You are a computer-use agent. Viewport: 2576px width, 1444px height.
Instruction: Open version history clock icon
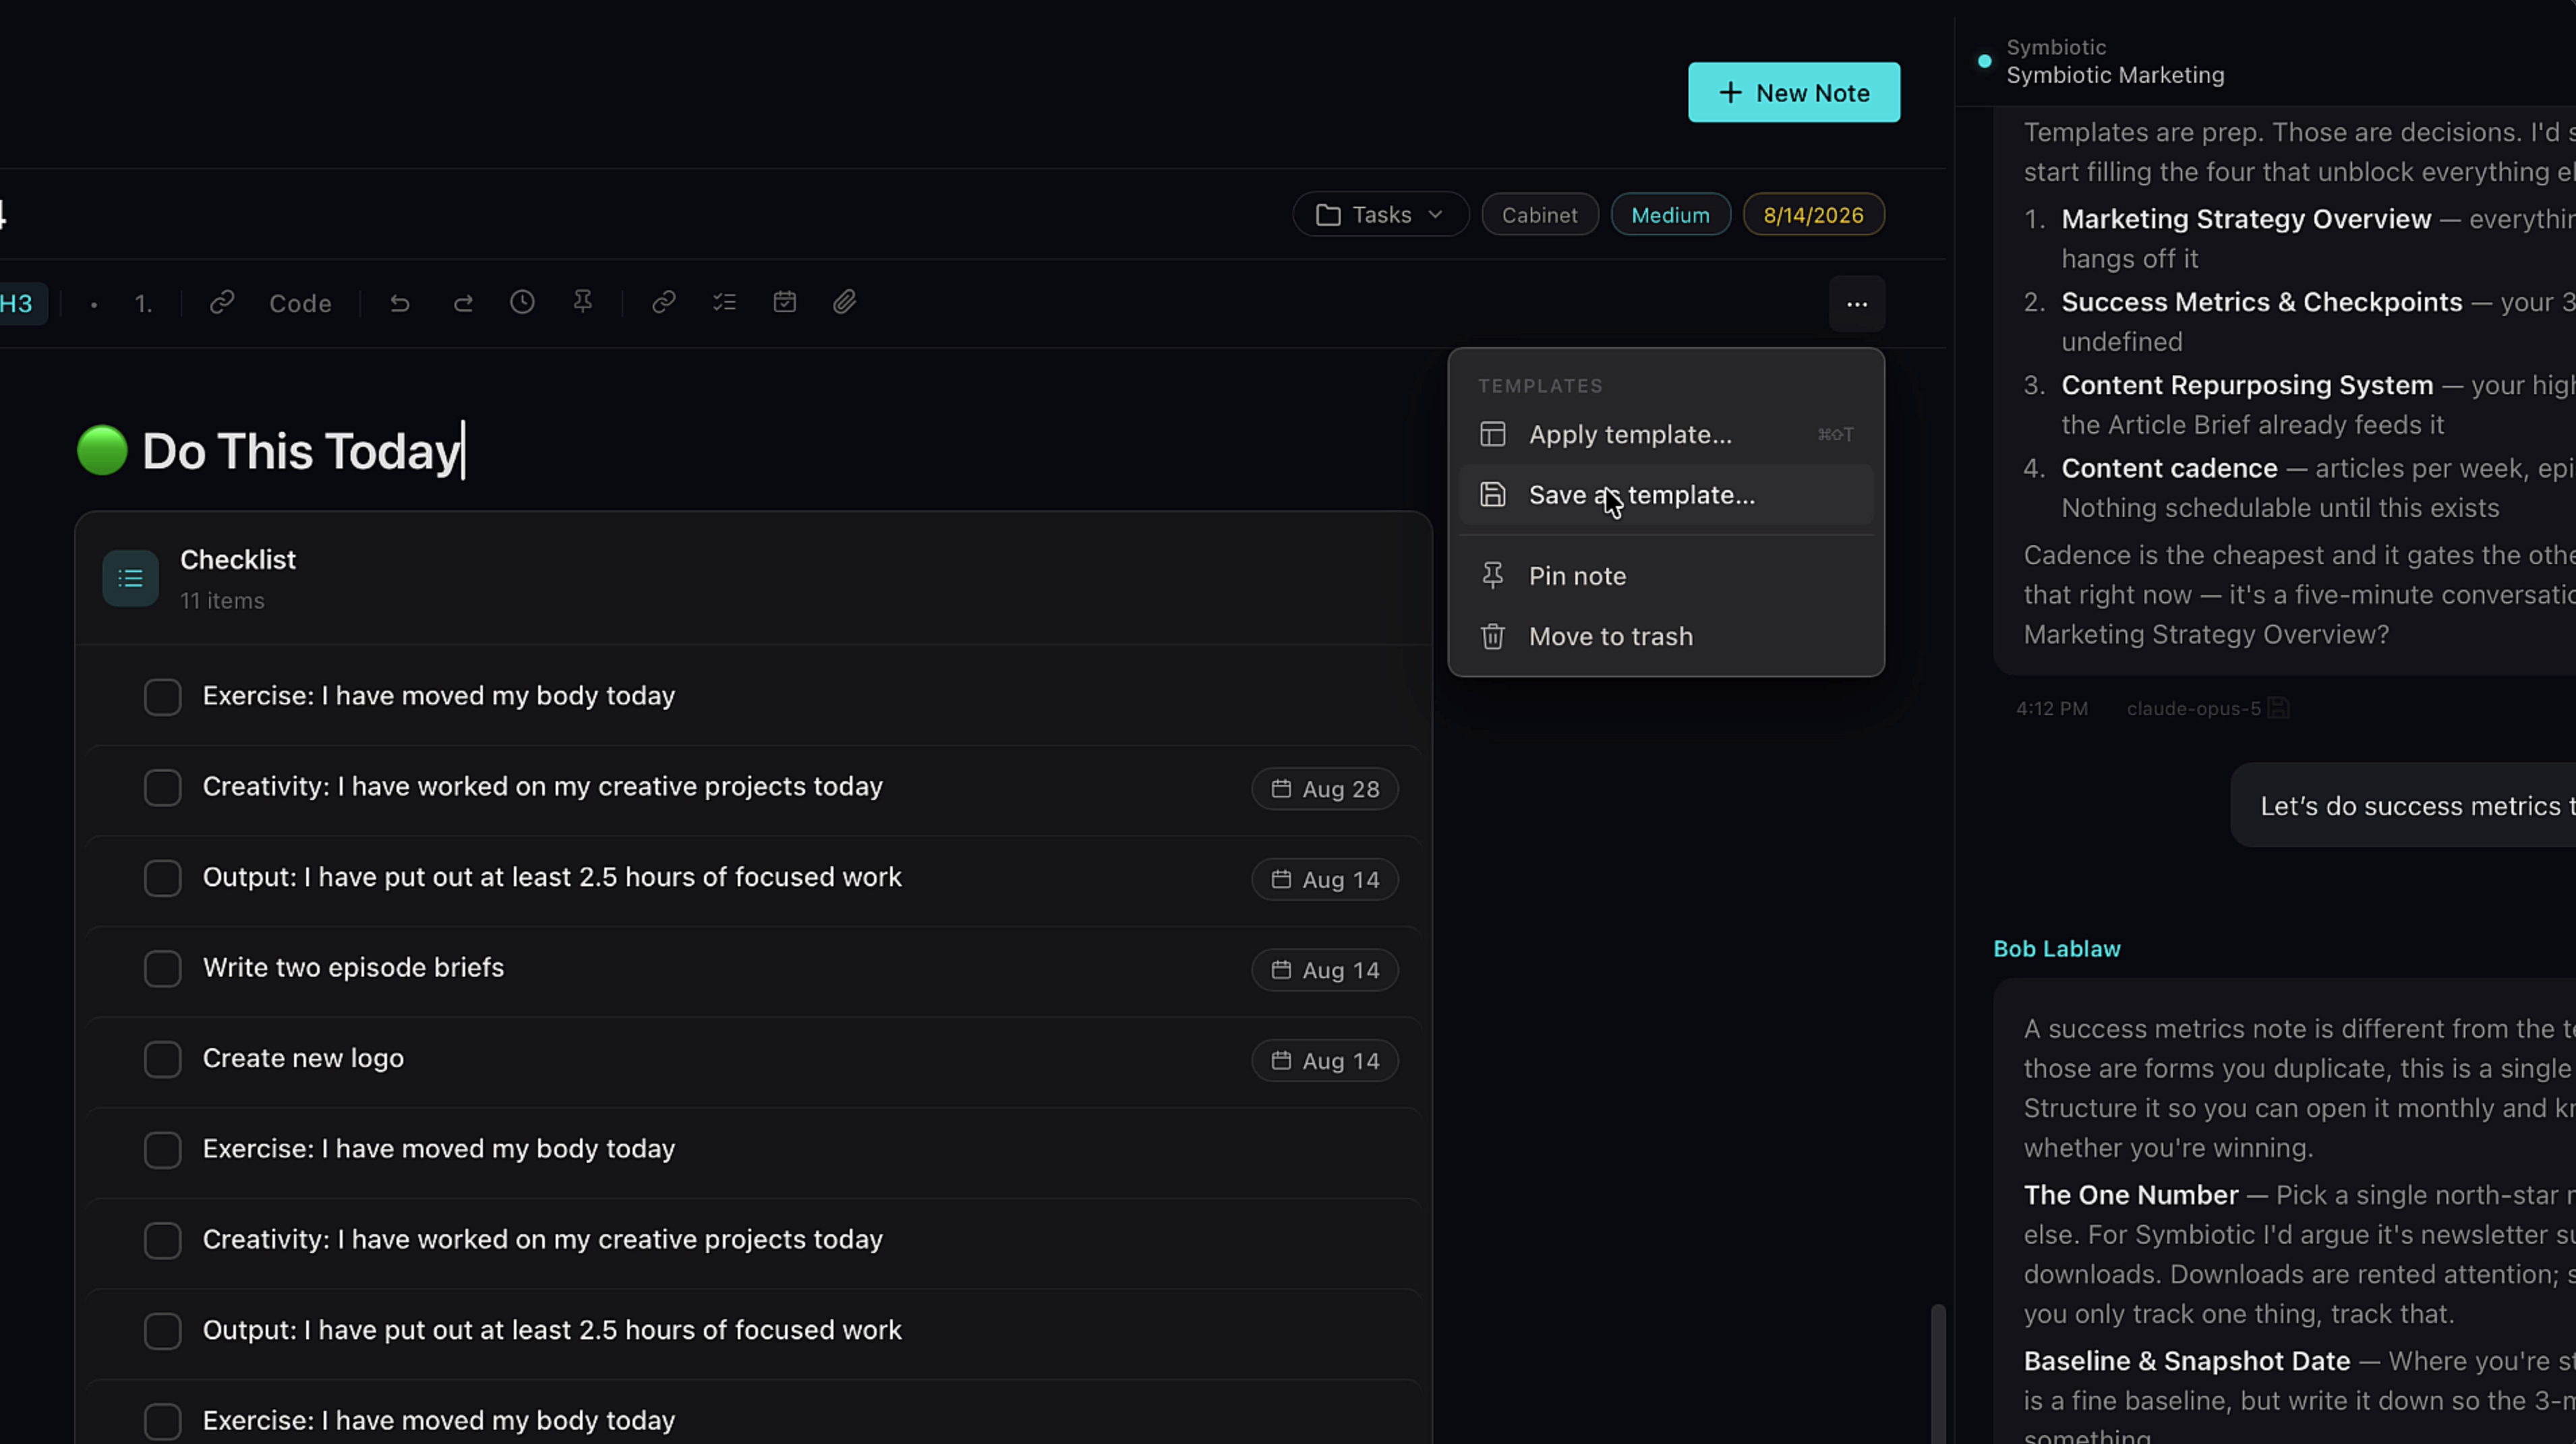(522, 302)
